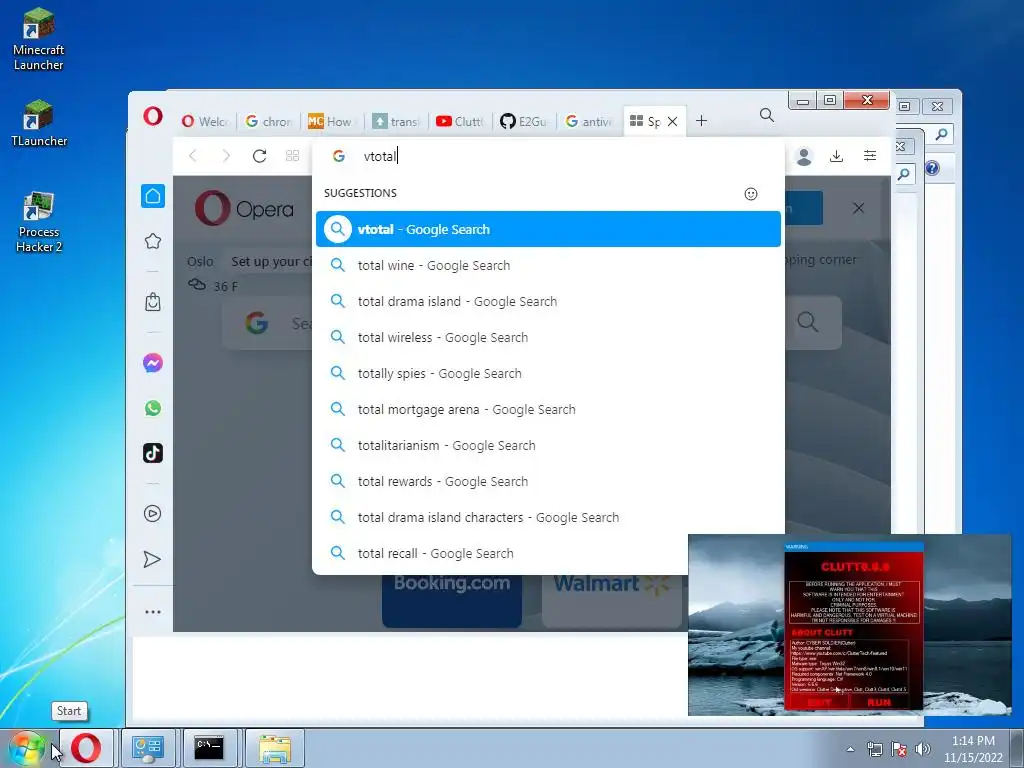The height and width of the screenshot is (768, 1024).
Task: Select 'totalitarianism' suggestion
Action: pos(549,445)
